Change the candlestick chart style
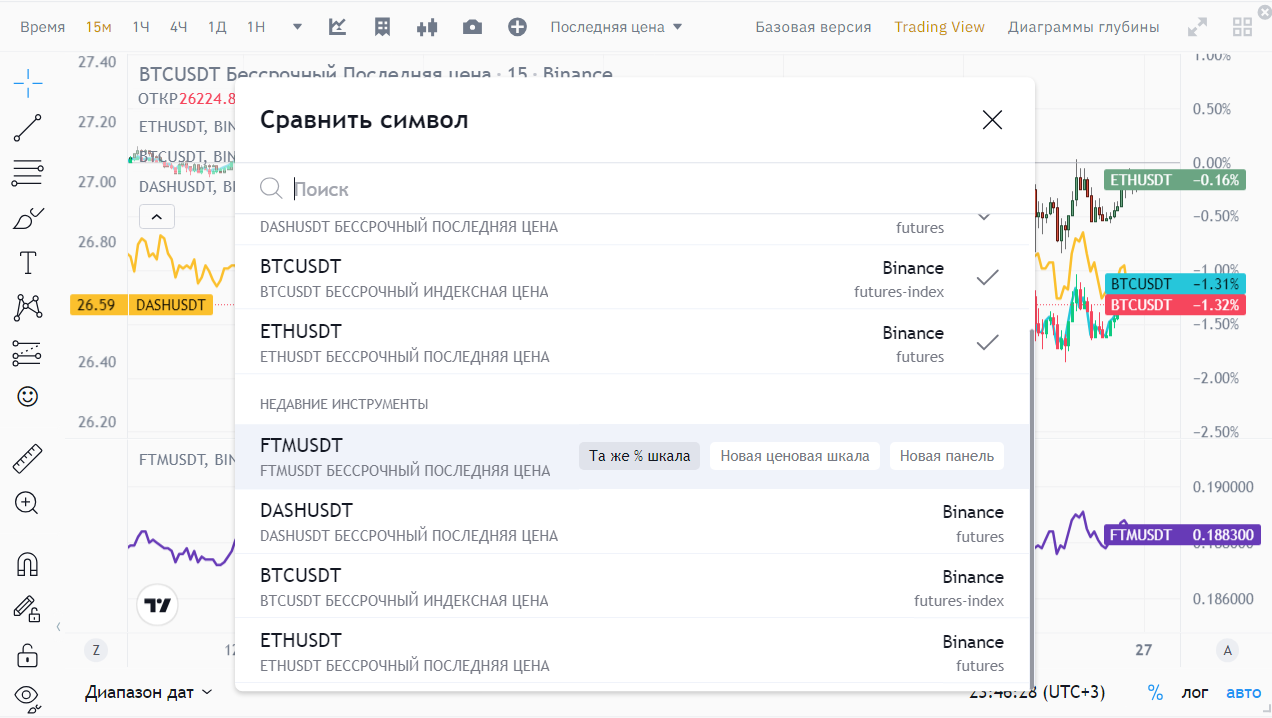The width and height of the screenshot is (1272, 718). click(427, 27)
